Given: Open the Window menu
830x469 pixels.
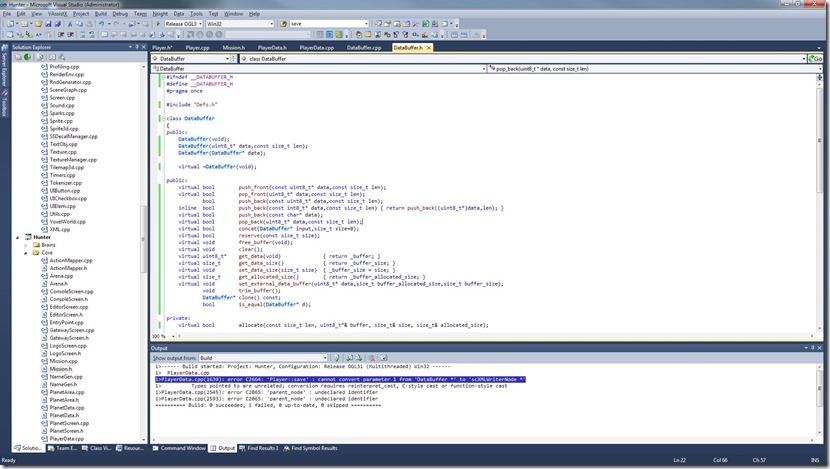Looking at the screenshot, I should tap(233, 14).
